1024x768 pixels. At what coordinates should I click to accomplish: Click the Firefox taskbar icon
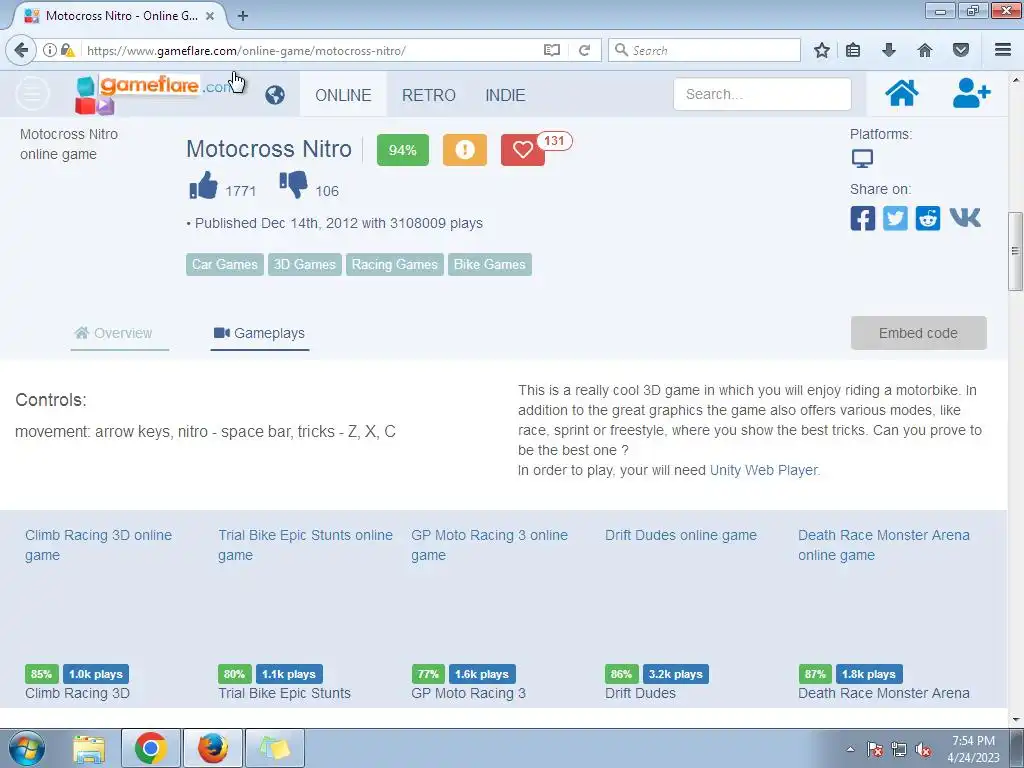pos(213,748)
